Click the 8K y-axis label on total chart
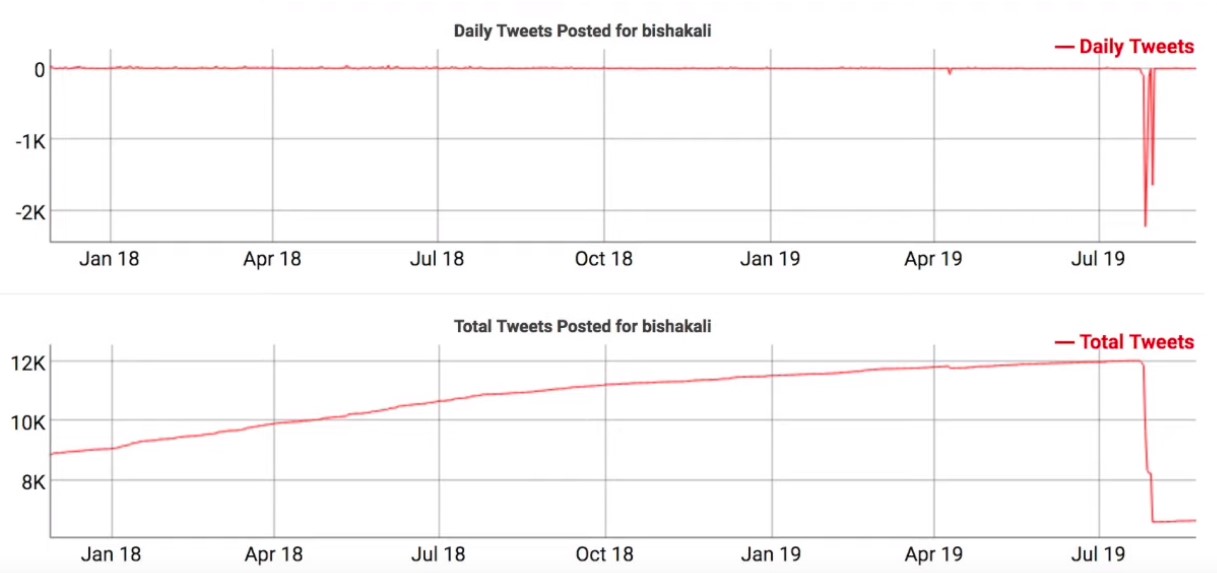 [32, 482]
